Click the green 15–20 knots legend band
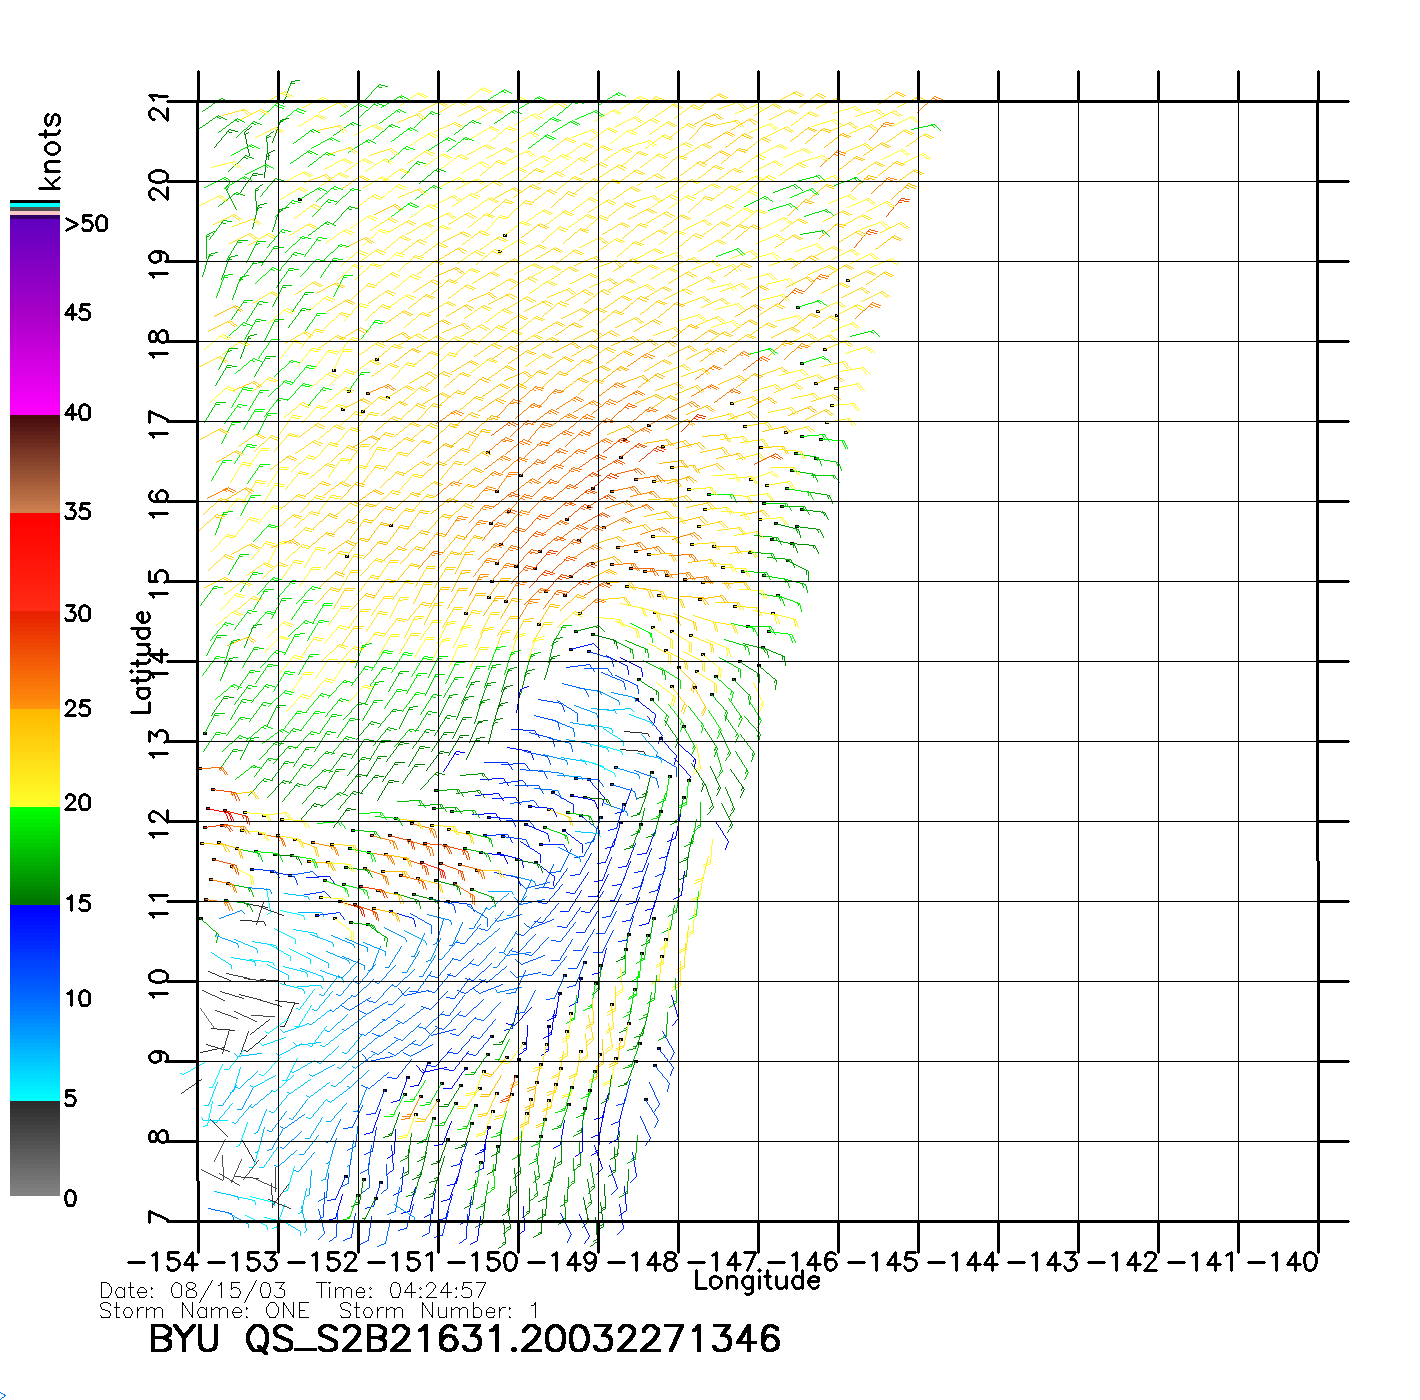The width and height of the screenshot is (1420, 1400). [35, 855]
